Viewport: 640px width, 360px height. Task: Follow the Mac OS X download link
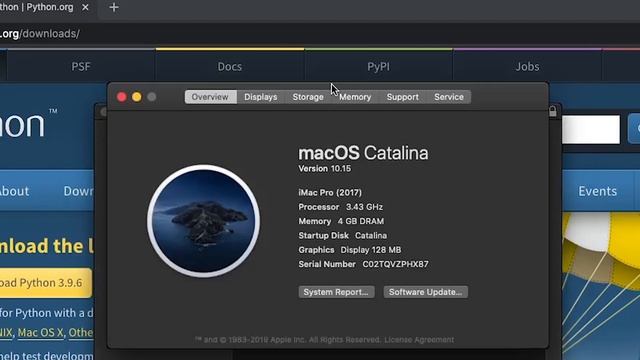pyautogui.click(x=40, y=333)
